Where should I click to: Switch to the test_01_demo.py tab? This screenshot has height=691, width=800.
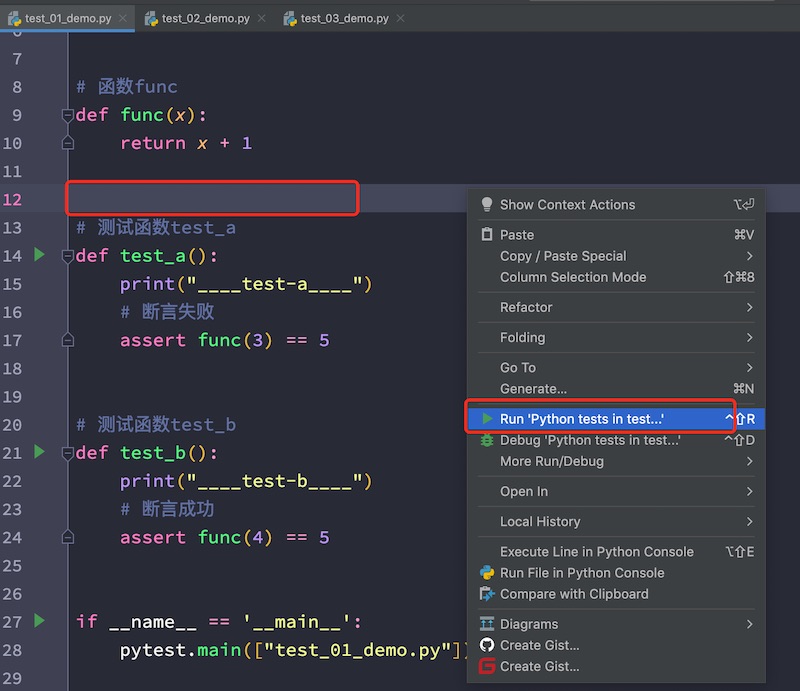pos(67,18)
